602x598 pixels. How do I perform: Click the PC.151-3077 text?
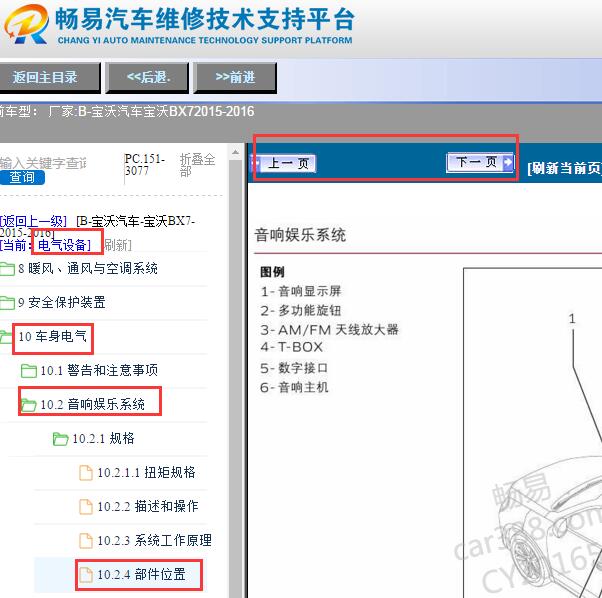(x=145, y=165)
